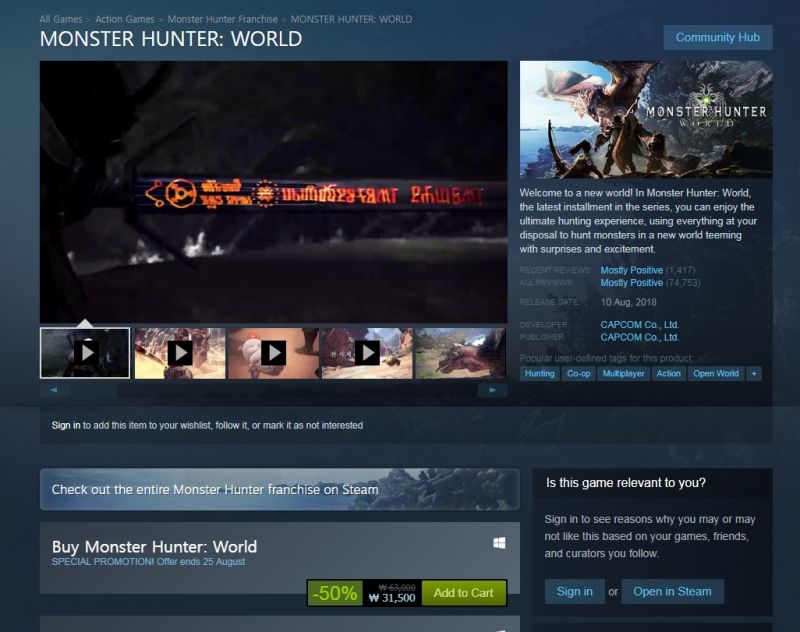Open Monster Hunter Franchise breadcrumb link
The width and height of the screenshot is (800, 632).
pyautogui.click(x=222, y=19)
